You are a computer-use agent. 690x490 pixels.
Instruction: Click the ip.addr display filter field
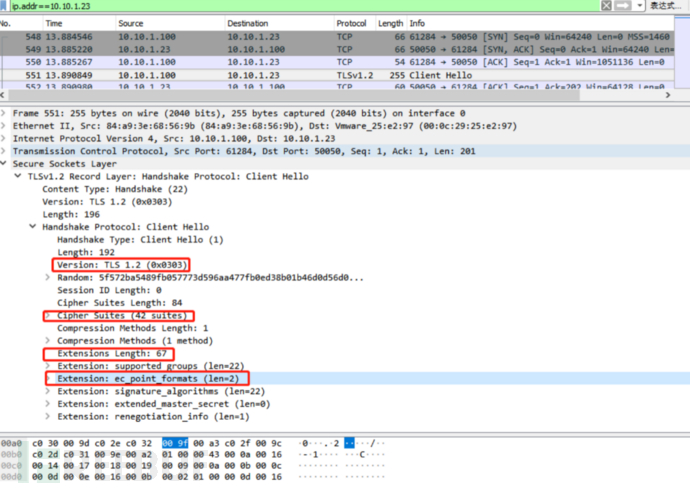point(300,6)
